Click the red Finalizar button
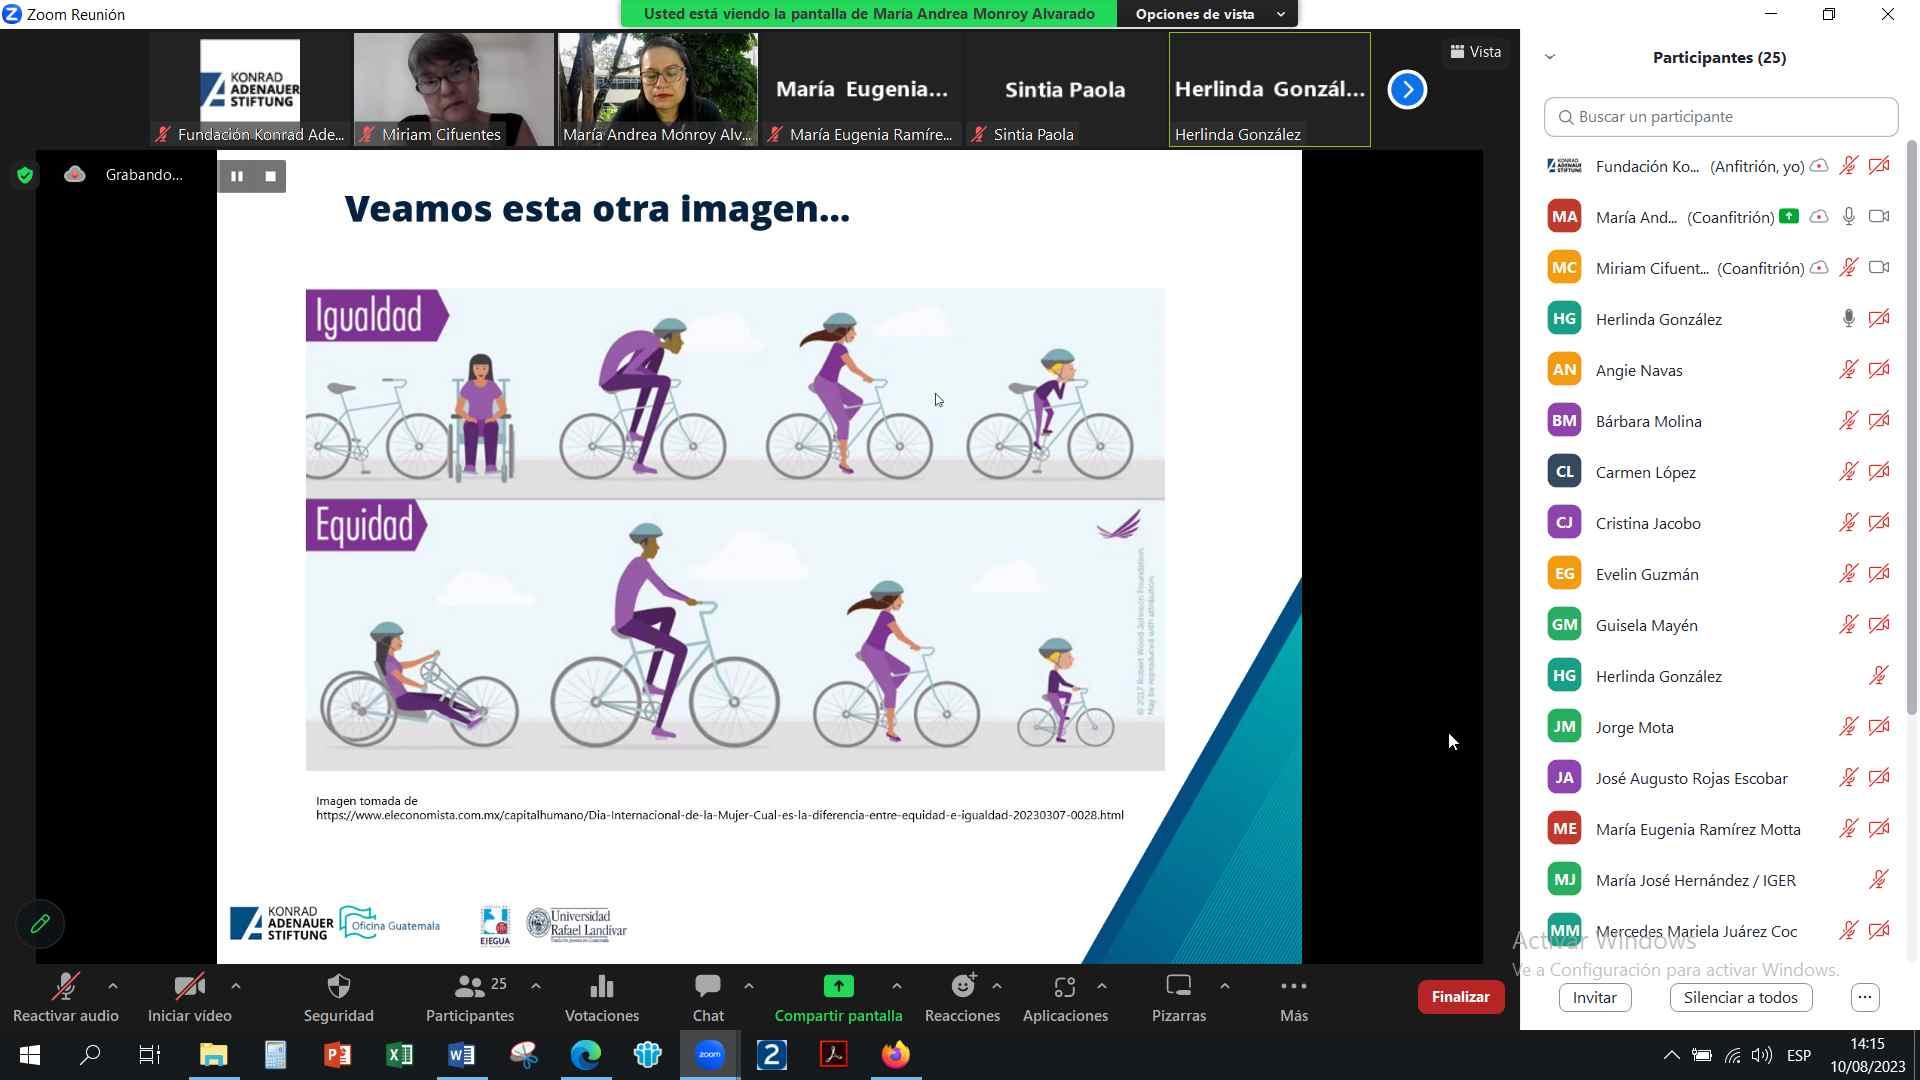 pos(1460,997)
